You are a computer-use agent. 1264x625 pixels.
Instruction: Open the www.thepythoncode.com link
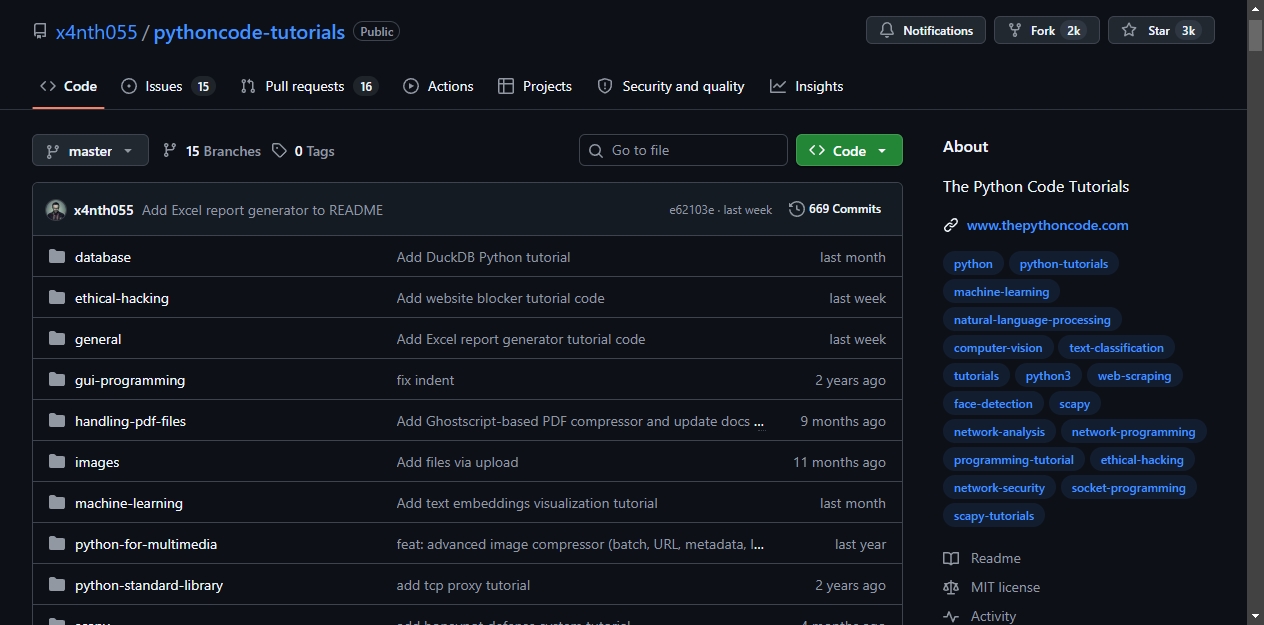[x=1047, y=225]
